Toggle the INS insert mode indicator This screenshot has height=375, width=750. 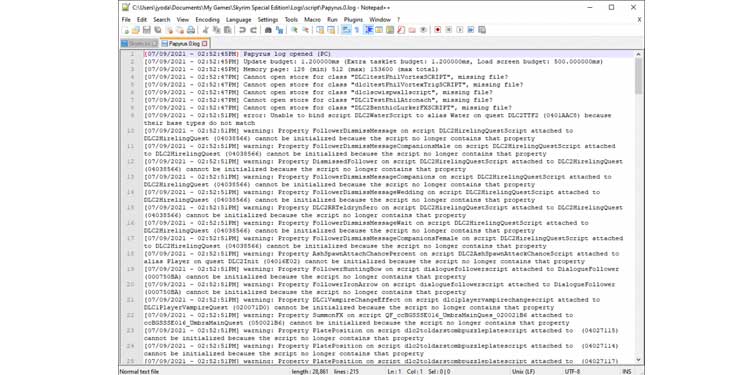tap(627, 371)
